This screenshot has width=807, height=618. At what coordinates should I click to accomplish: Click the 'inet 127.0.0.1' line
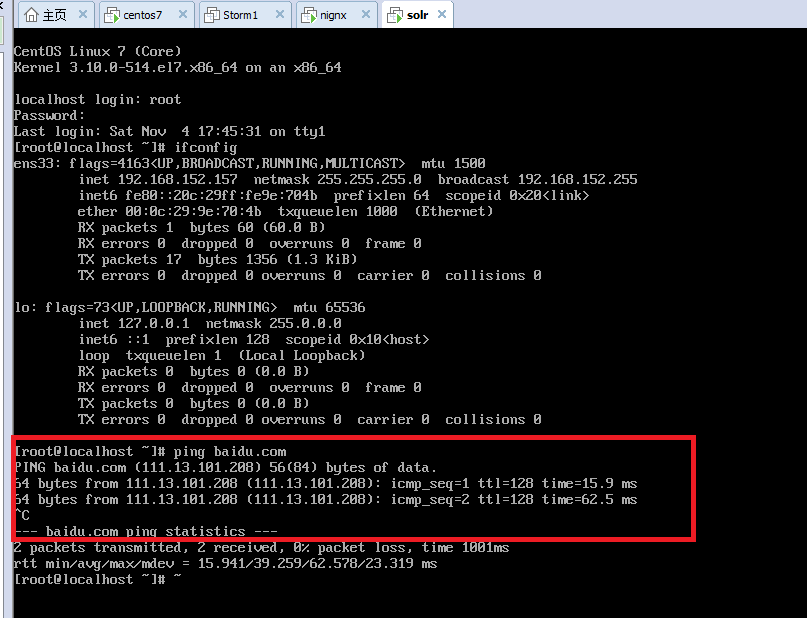coord(210,324)
